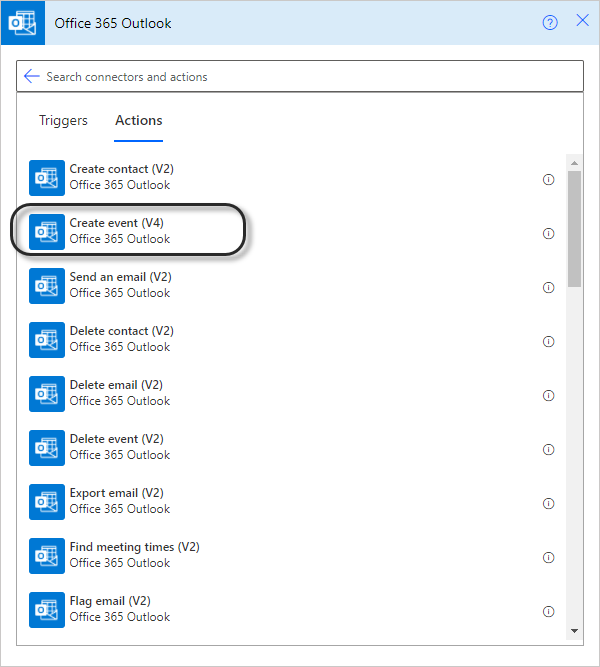600x667 pixels.
Task: Show info for Create event (V4)
Action: click(549, 234)
